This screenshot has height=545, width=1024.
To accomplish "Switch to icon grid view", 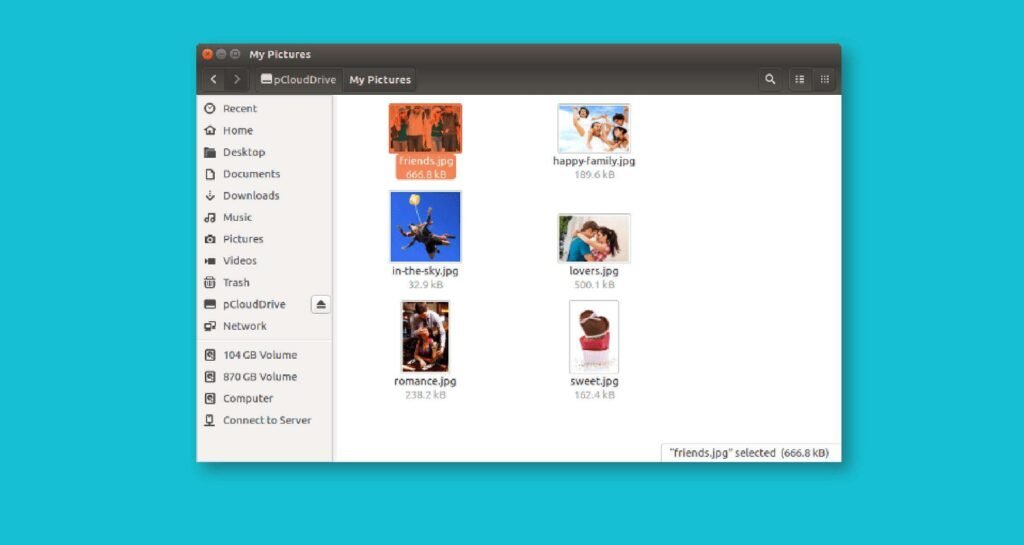I will point(825,80).
